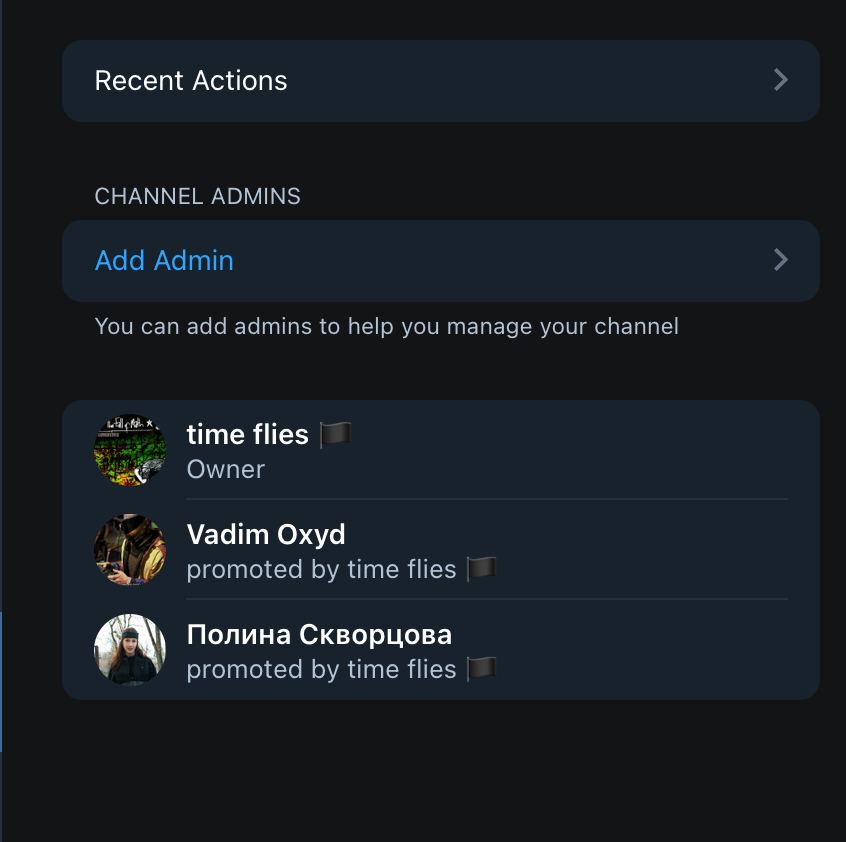Screen dimensions: 846x842
Task: Click the black flag next to the owner's name
Action: pyautogui.click(x=336, y=434)
